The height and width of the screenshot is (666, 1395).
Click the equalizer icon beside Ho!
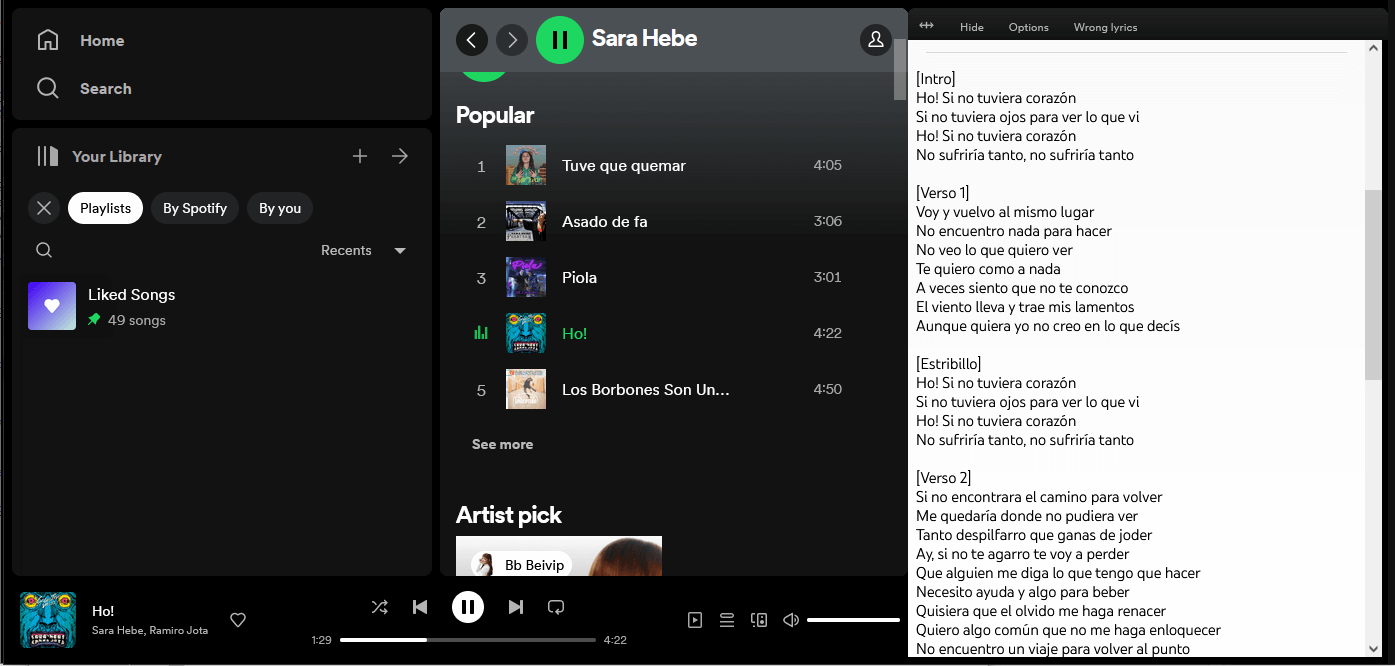pos(481,333)
